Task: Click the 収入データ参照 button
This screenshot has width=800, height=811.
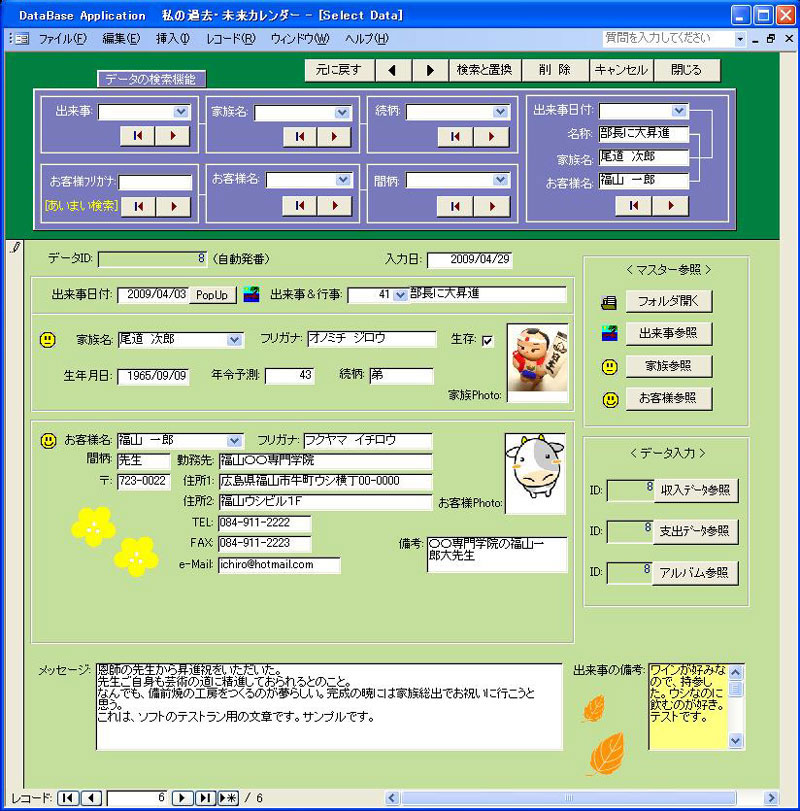Action: pos(696,491)
